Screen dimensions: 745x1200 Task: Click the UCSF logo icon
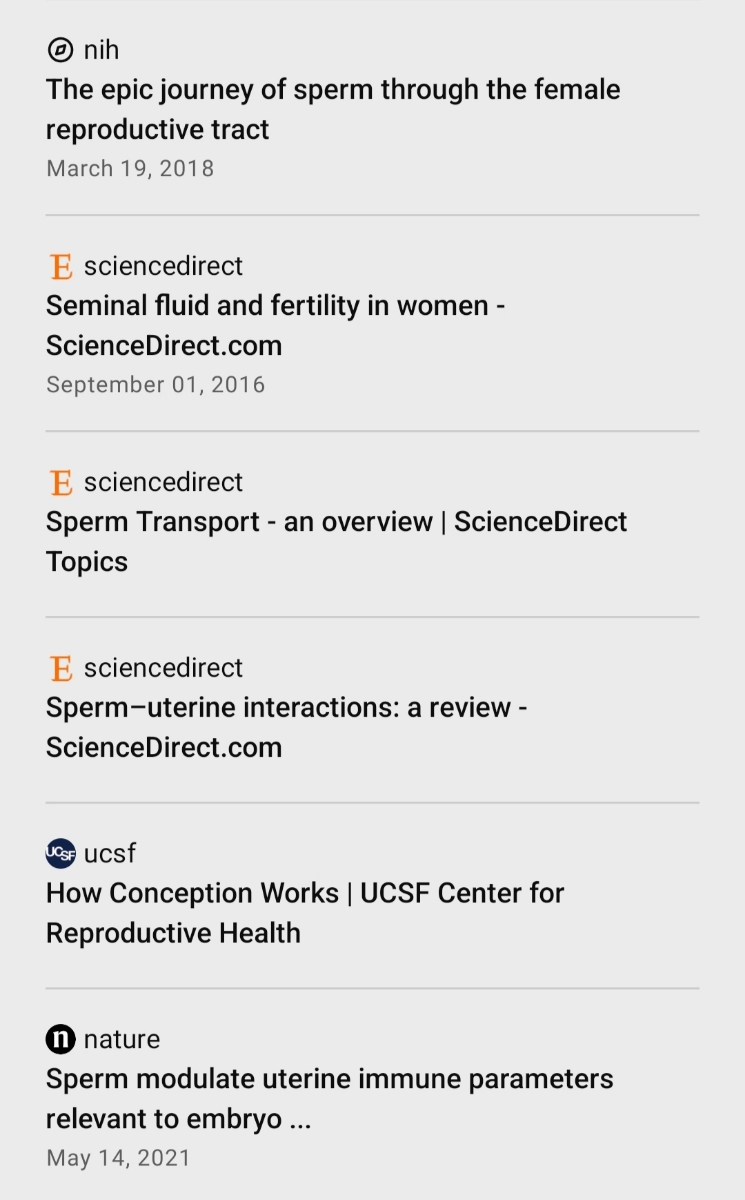[60, 853]
